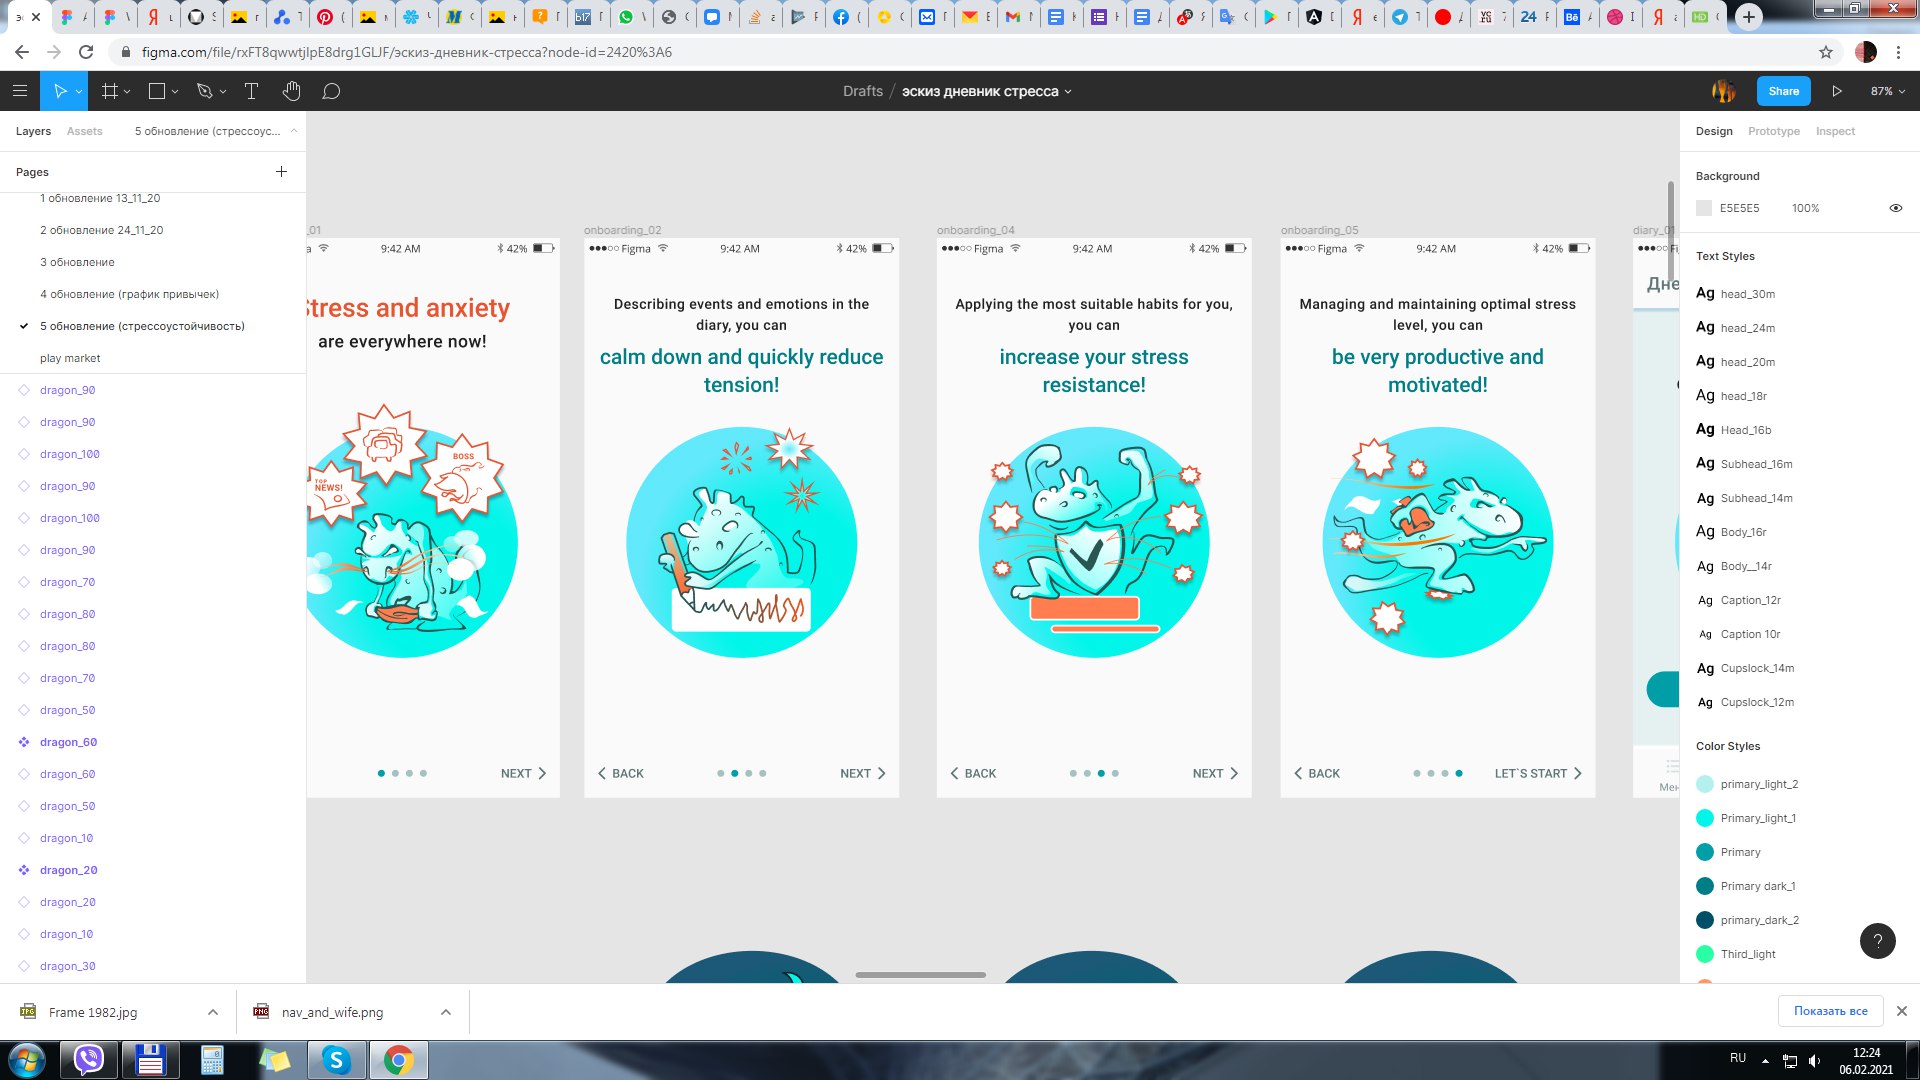
Task: Click 'Показать все' downloads button
Action: (x=1830, y=1011)
